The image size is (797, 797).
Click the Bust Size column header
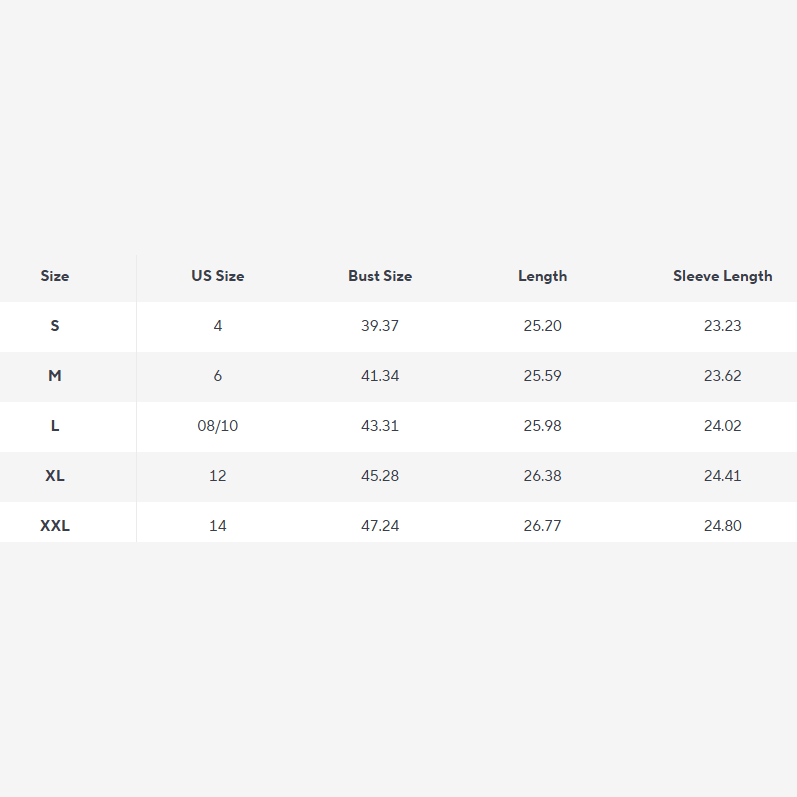click(380, 276)
